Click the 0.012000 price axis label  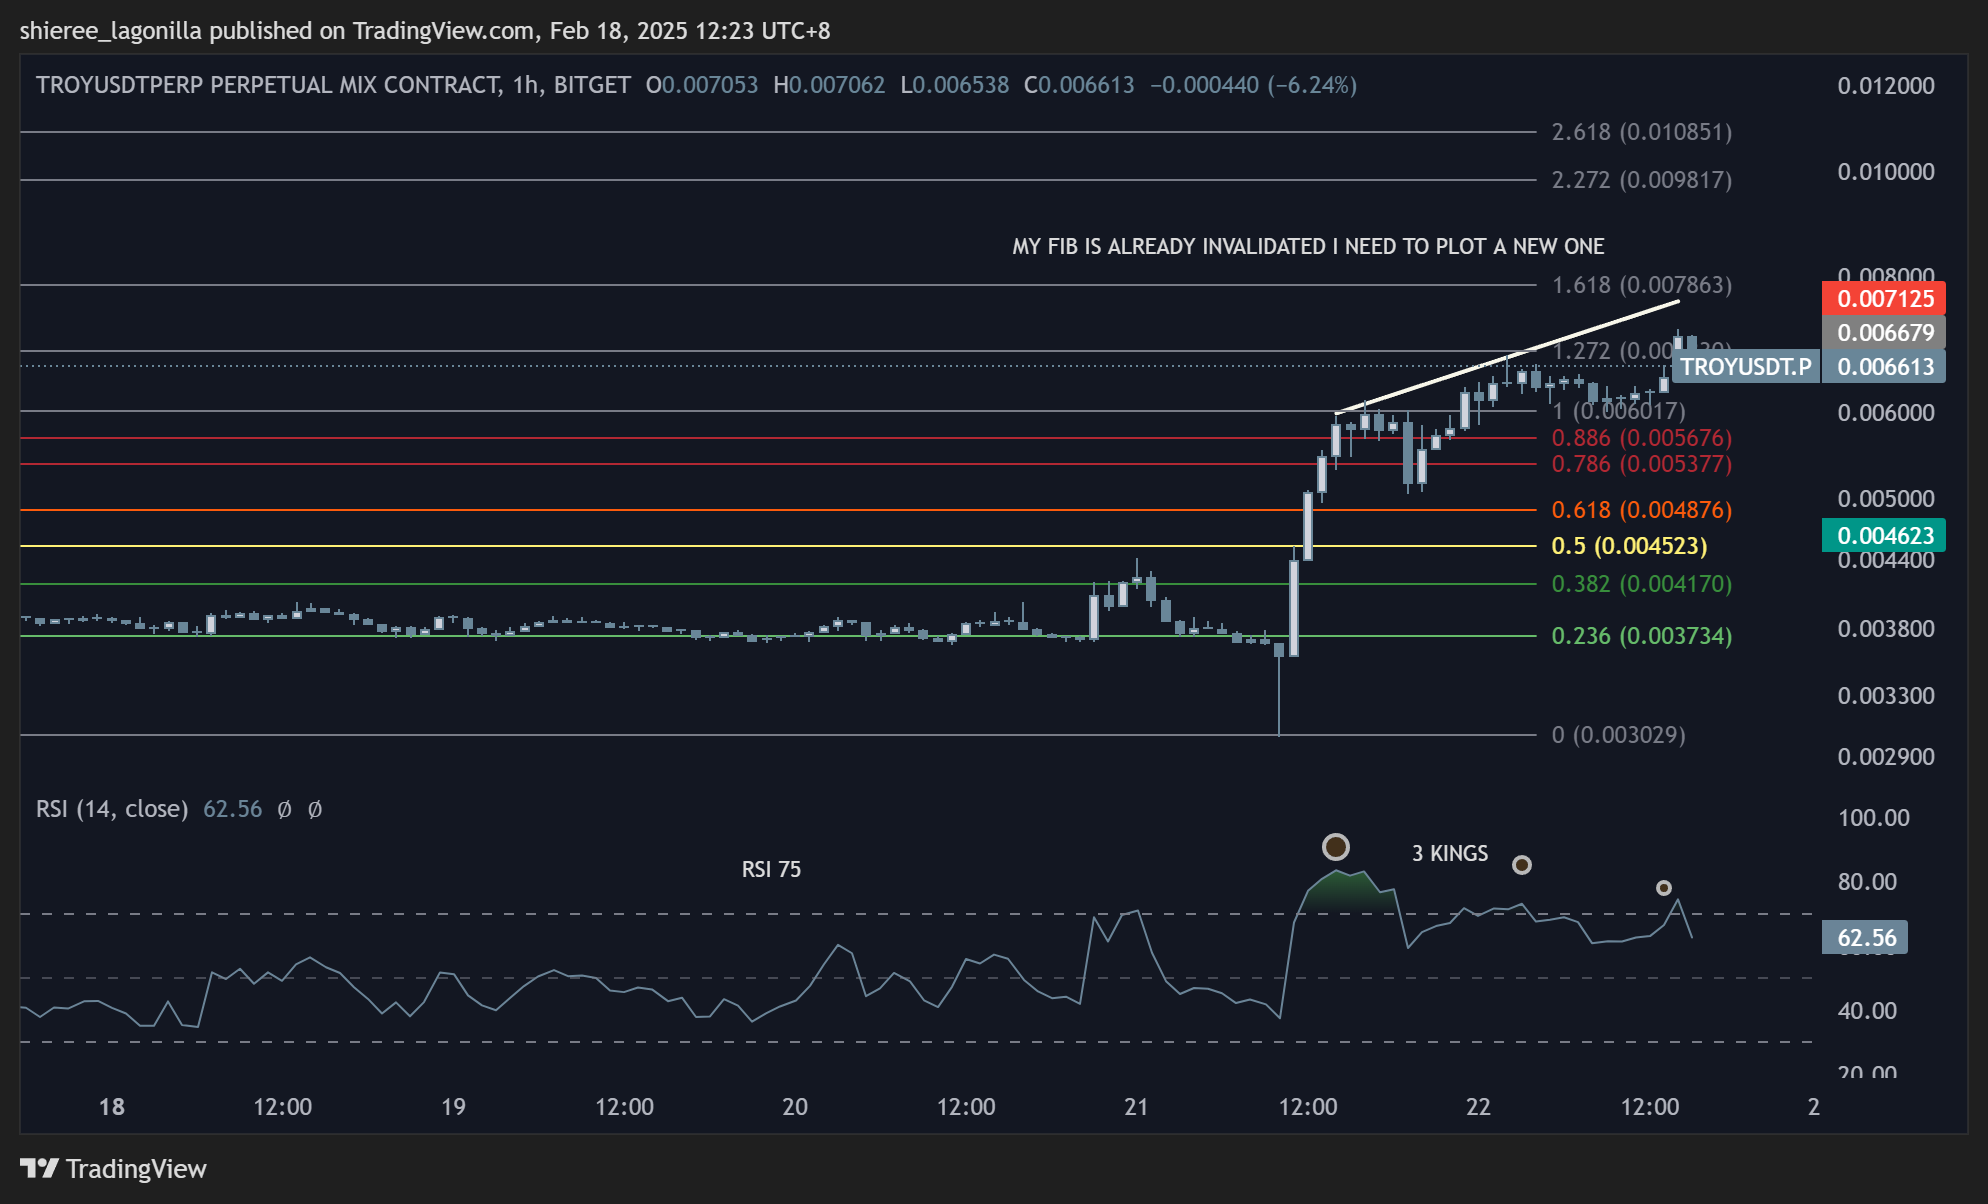click(x=1886, y=86)
